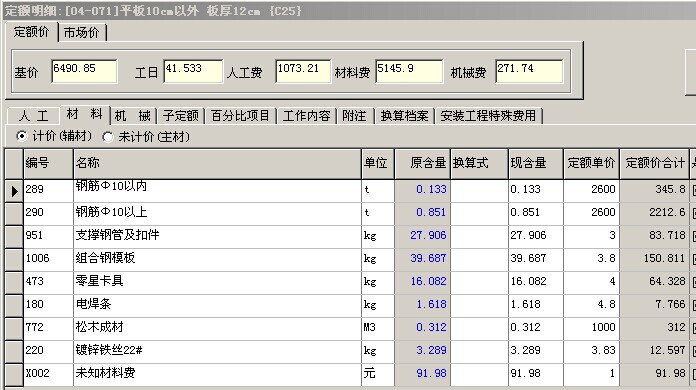696x390 pixels.
Task: Click the 定额价合计 value 2212.6
Action: [x=654, y=213]
